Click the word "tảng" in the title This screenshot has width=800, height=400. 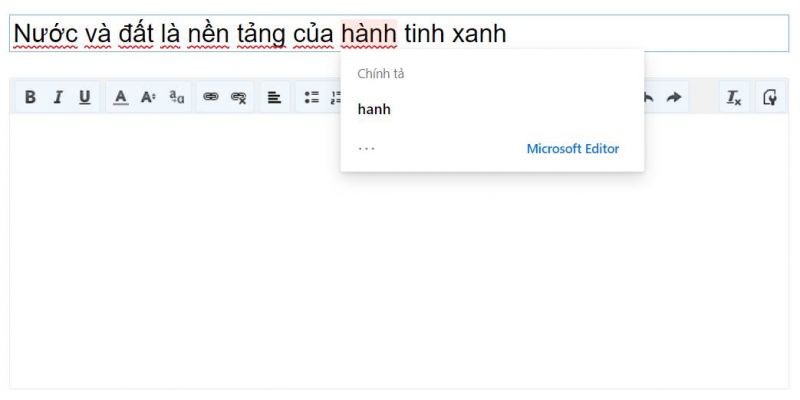(x=261, y=35)
